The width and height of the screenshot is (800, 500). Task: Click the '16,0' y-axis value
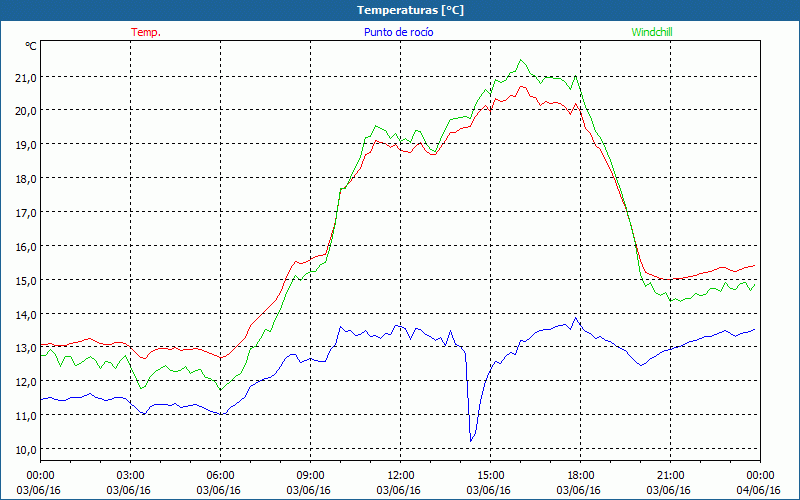[26, 247]
